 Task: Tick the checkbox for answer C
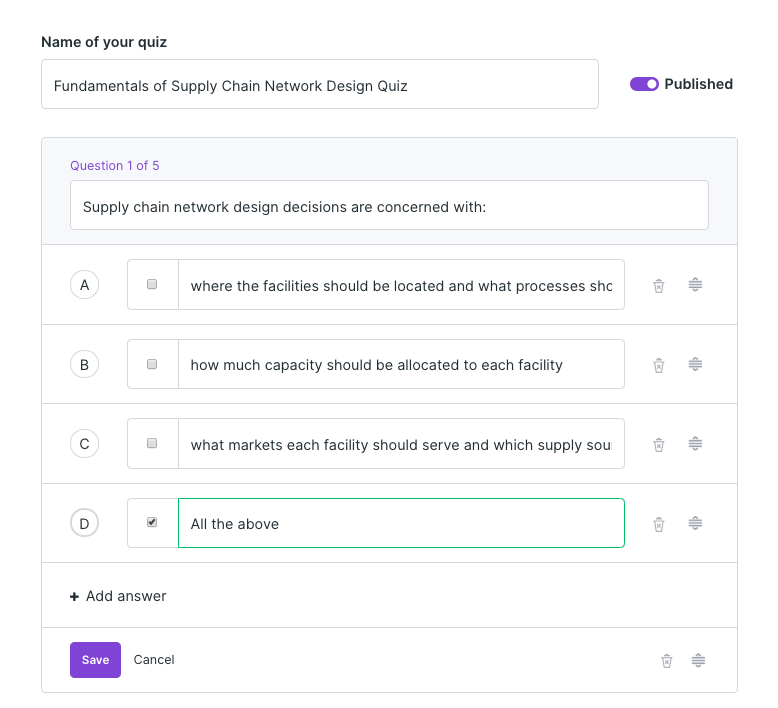(x=152, y=443)
